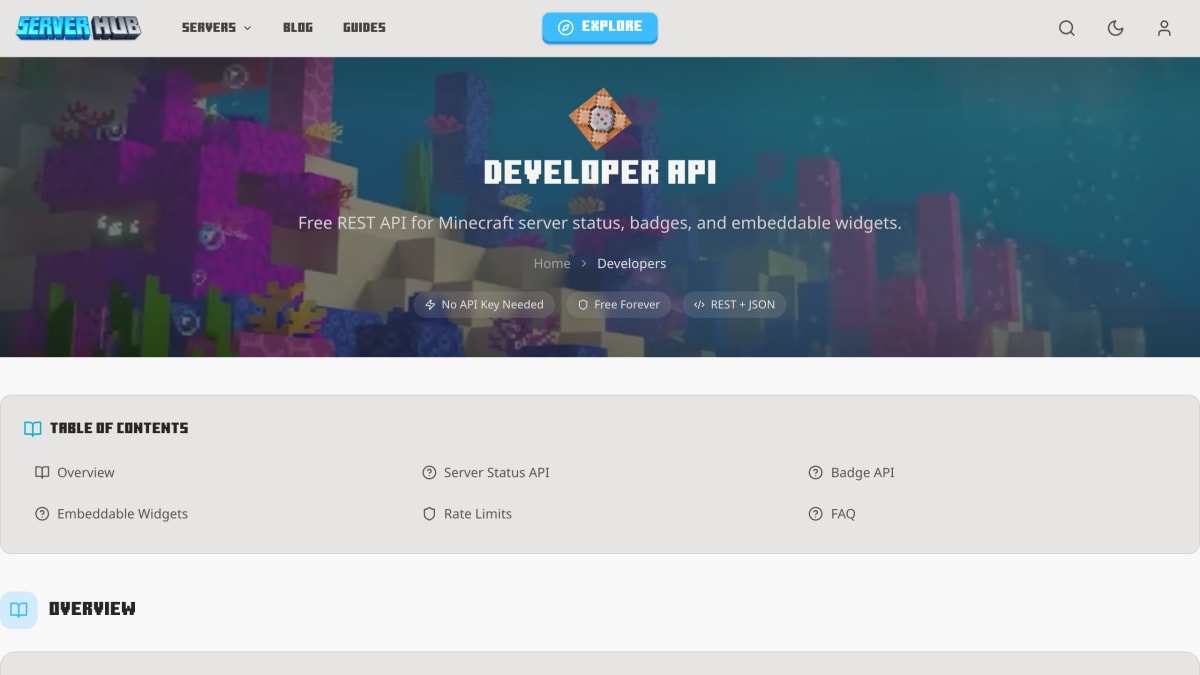Jump to Overview in table of contents
The height and width of the screenshot is (675, 1200).
click(x=75, y=473)
